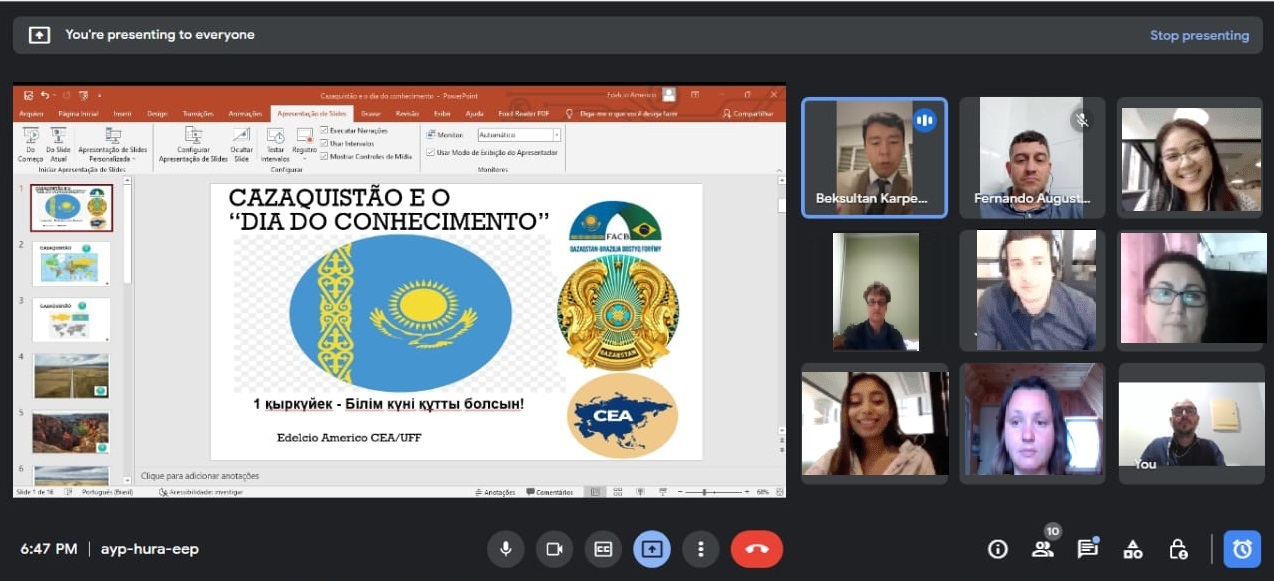Click the blue alarm clock icon
This screenshot has height=581, width=1274.
pyautogui.click(x=1242, y=549)
